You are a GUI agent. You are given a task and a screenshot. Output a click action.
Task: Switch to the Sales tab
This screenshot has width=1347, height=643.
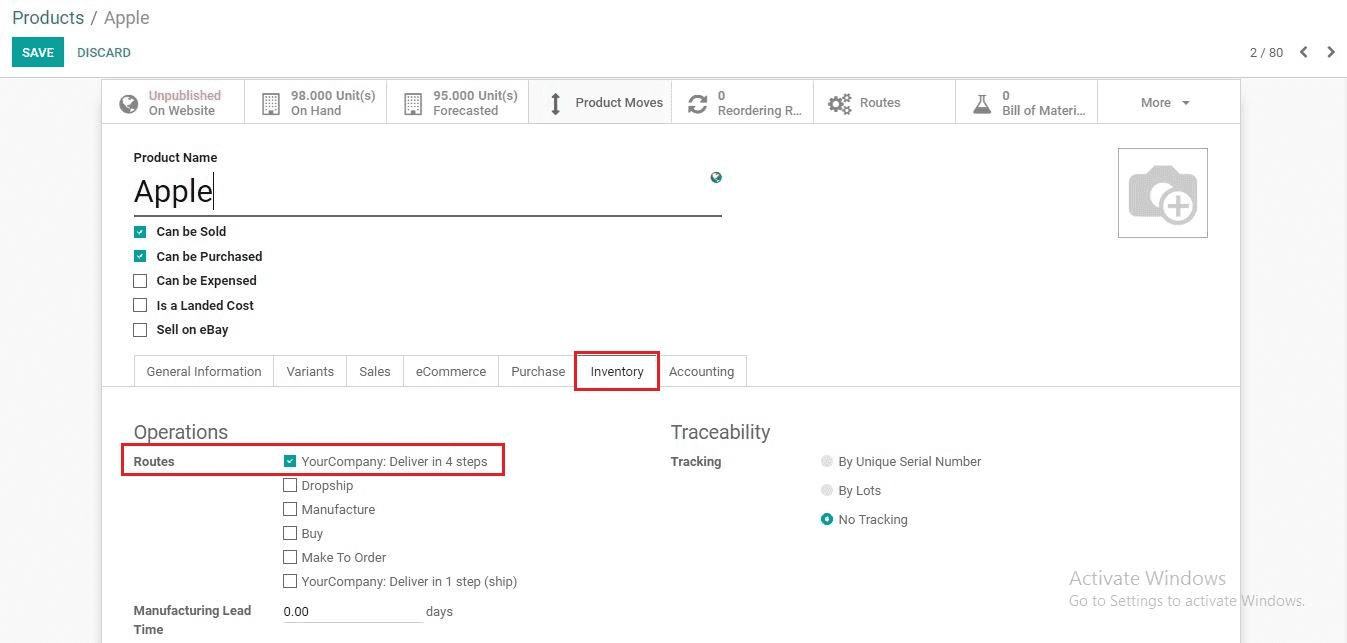coord(375,371)
